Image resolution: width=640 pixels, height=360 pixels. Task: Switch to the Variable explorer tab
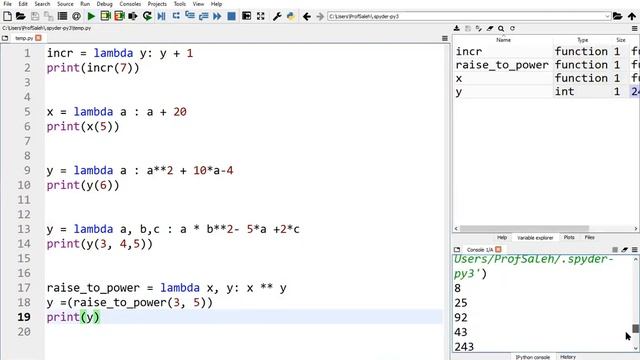[535, 238]
